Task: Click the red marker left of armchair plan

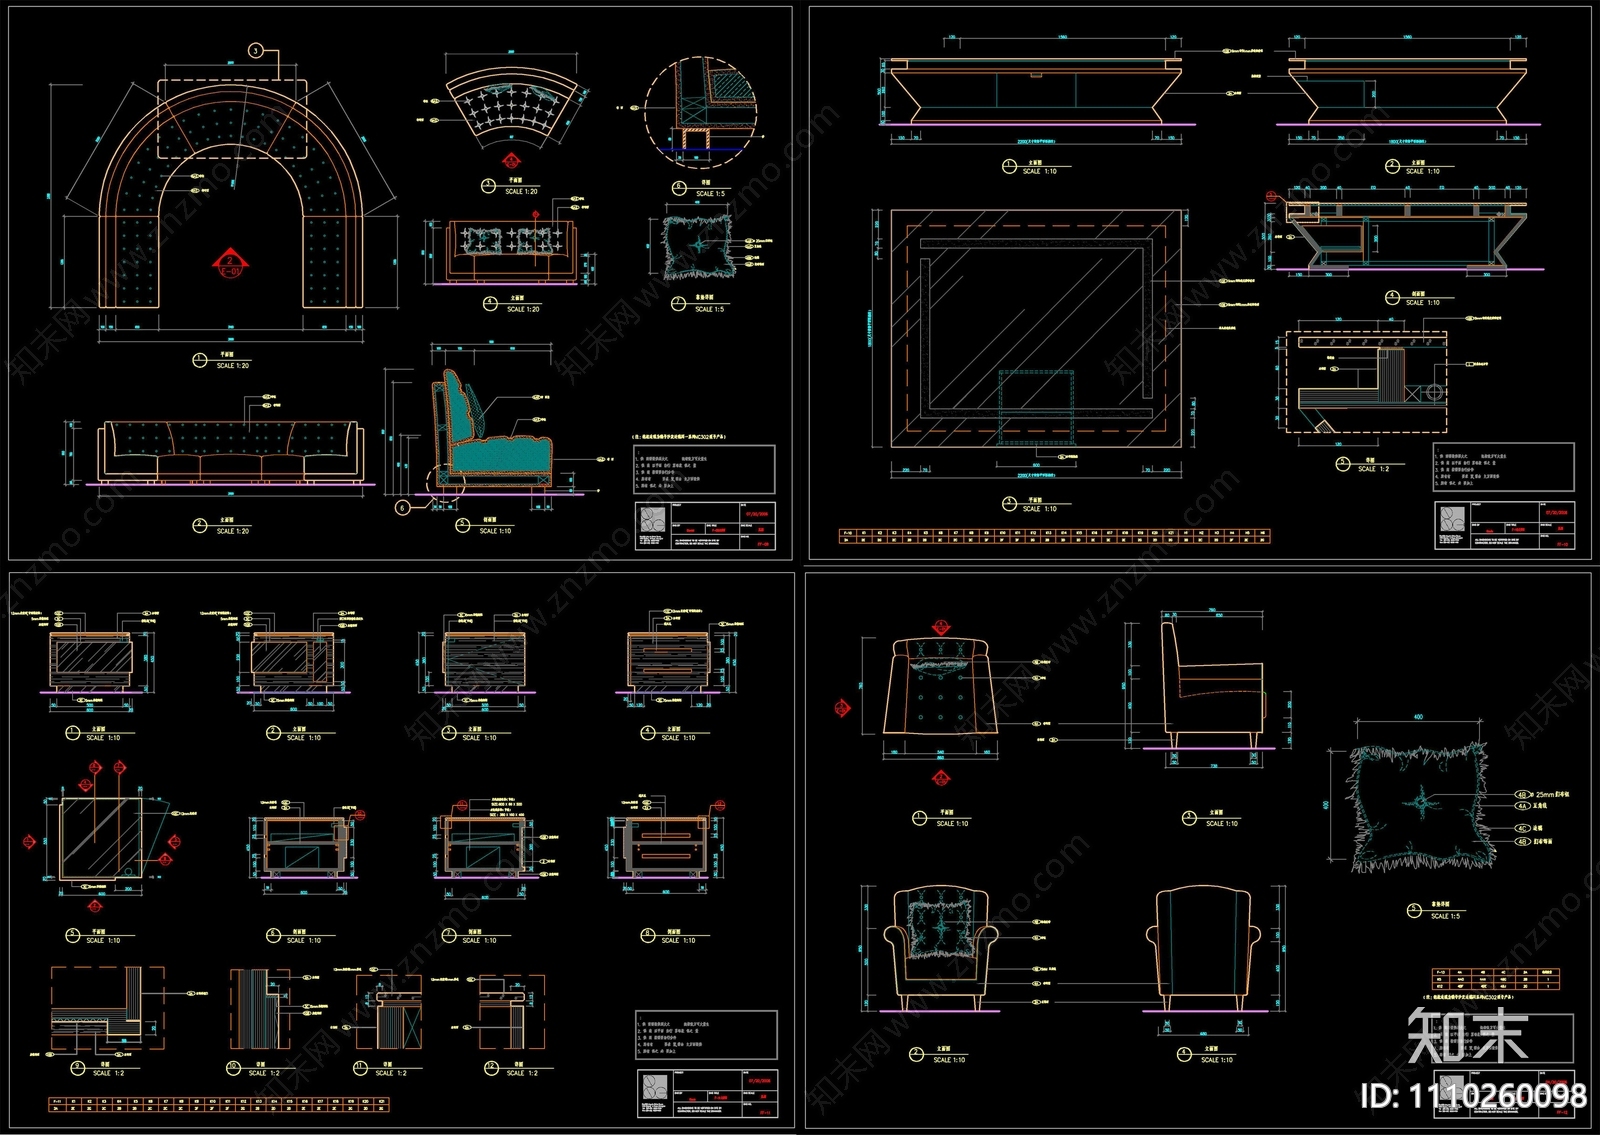Action: (x=841, y=709)
